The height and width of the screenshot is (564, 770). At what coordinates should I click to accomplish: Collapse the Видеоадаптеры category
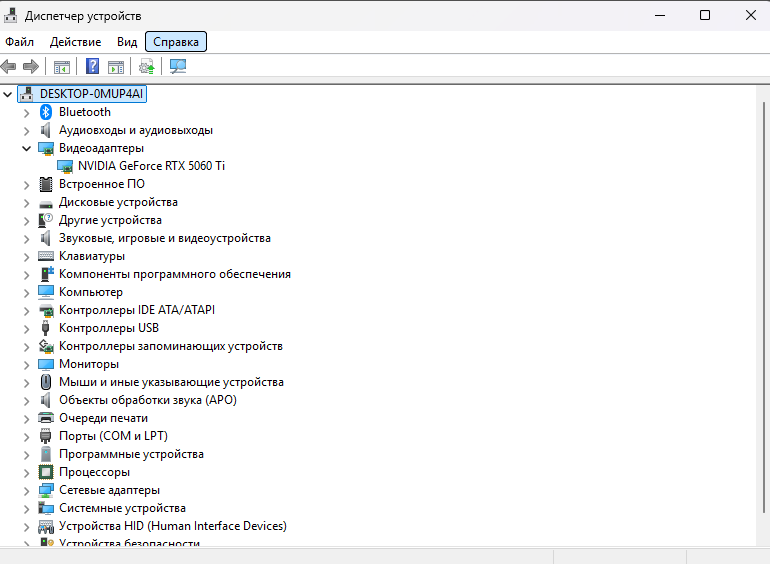tap(27, 148)
